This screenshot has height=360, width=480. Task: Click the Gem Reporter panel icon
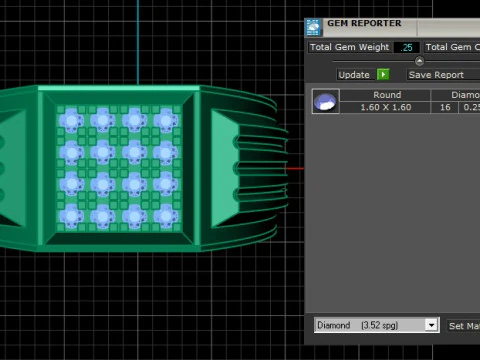(313, 27)
